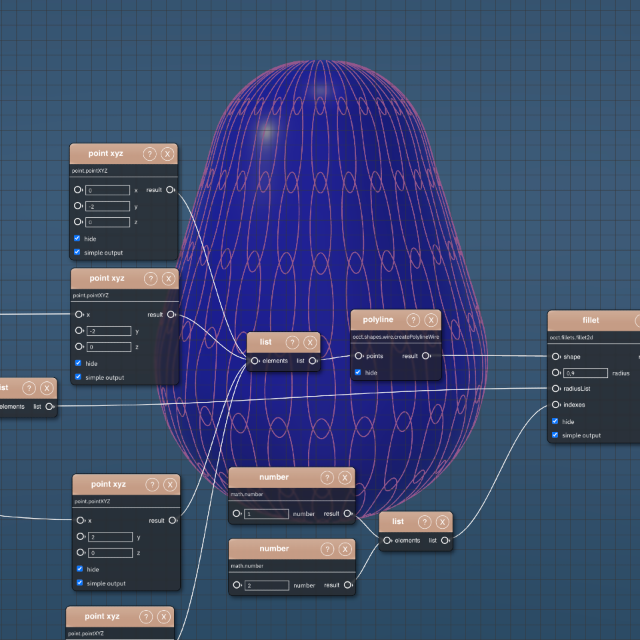640x640 pixels.
Task: Delete the polyline node via its X icon
Action: (x=431, y=320)
